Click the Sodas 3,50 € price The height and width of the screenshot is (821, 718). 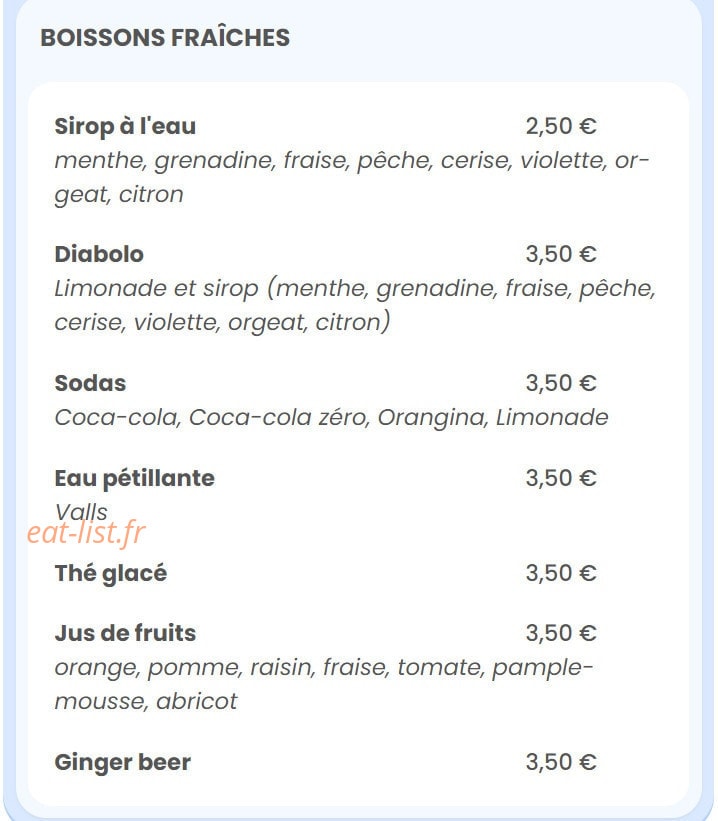coord(561,383)
